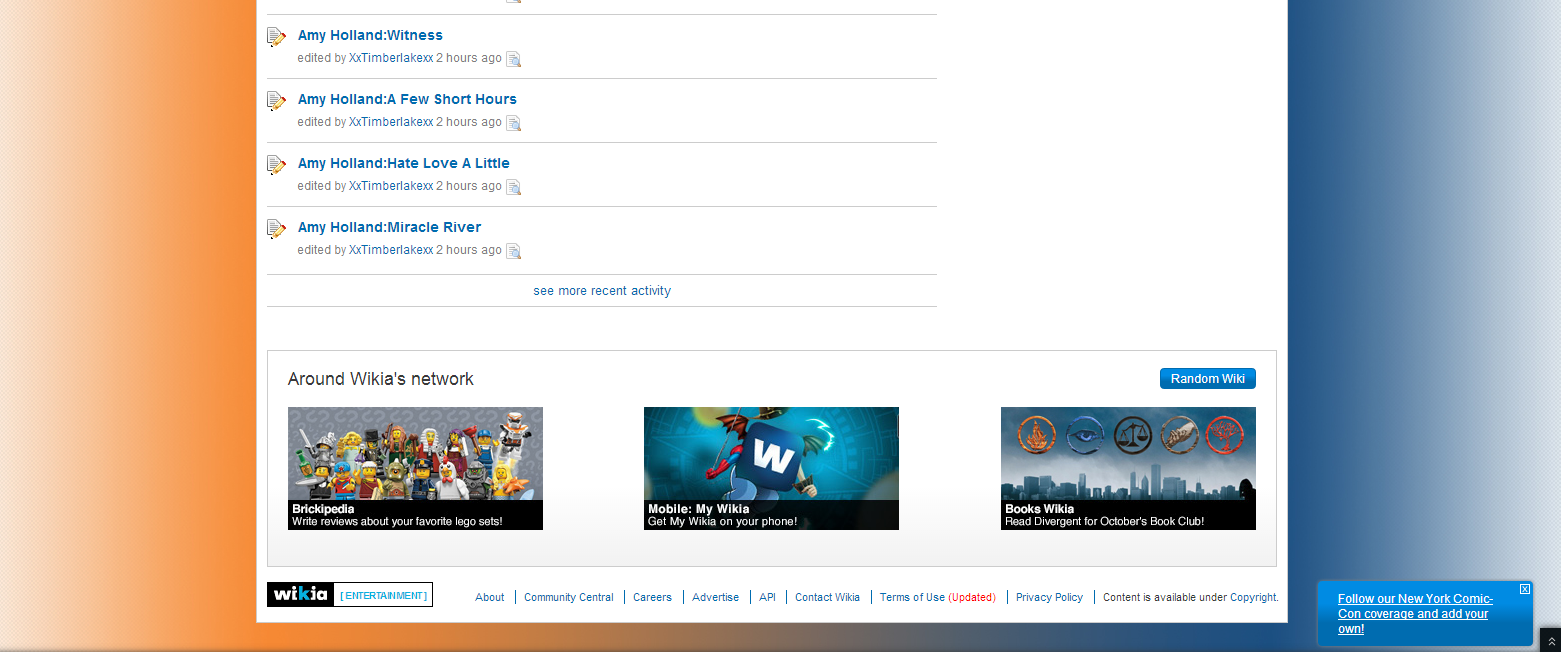Open XxTimberlakexx profile in Hate Love A Little row
Image resolution: width=1561 pixels, height=652 pixels.
coord(391,186)
